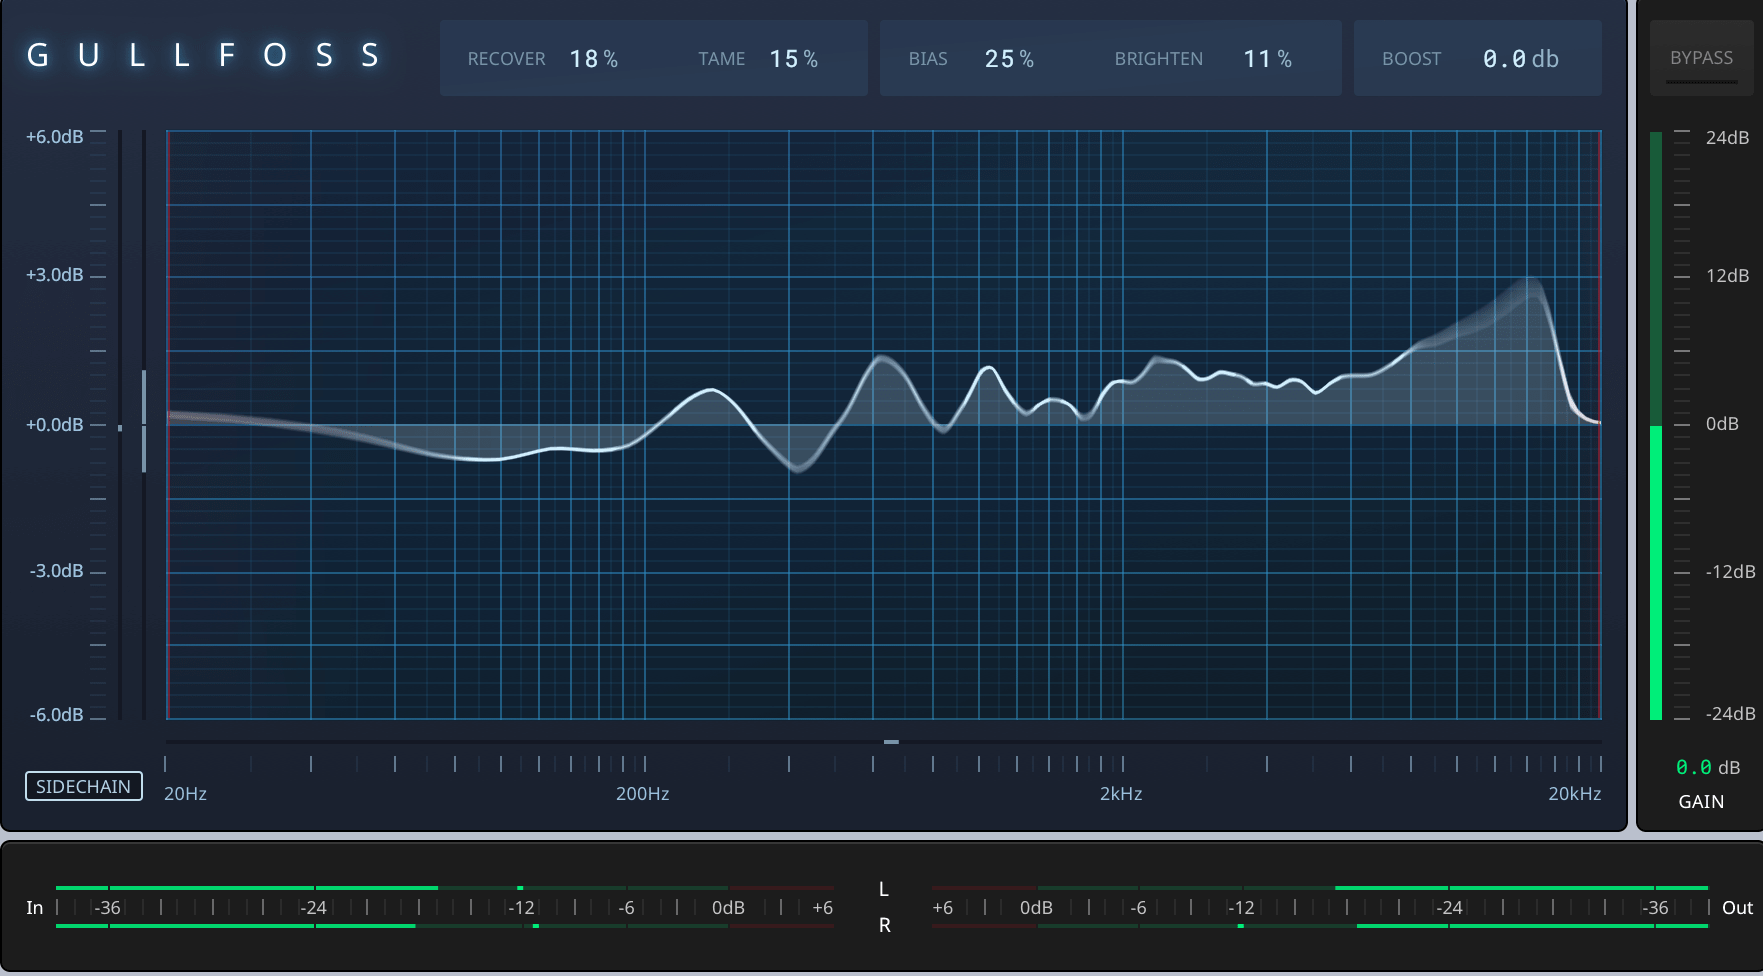Click the 200Hz frequency label
Viewport: 1763px width, 976px height.
[x=643, y=794]
